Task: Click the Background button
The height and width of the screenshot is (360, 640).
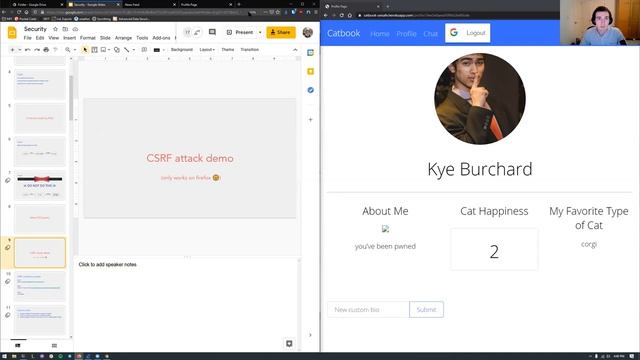Action: [x=182, y=50]
